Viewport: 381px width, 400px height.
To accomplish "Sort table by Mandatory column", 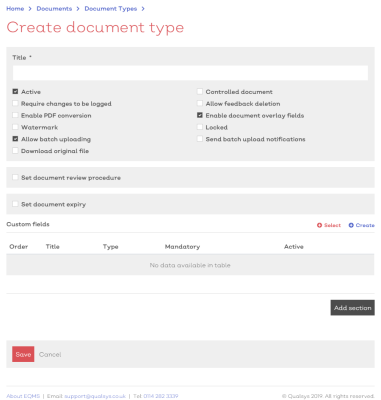I will [182, 247].
